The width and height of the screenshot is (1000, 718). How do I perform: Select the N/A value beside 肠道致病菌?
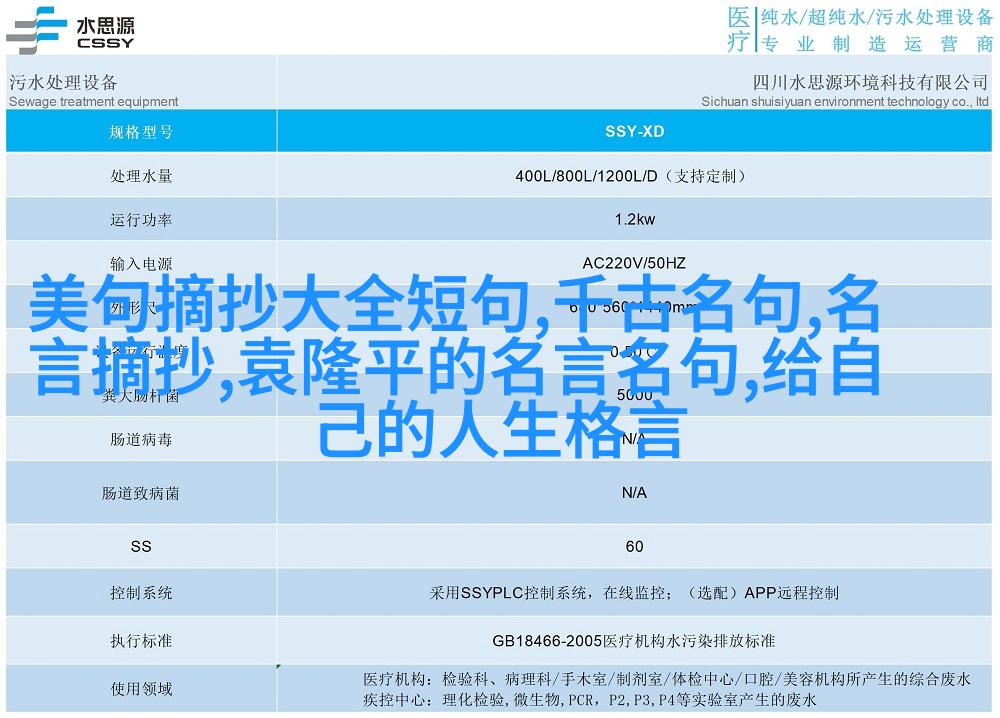tap(634, 492)
